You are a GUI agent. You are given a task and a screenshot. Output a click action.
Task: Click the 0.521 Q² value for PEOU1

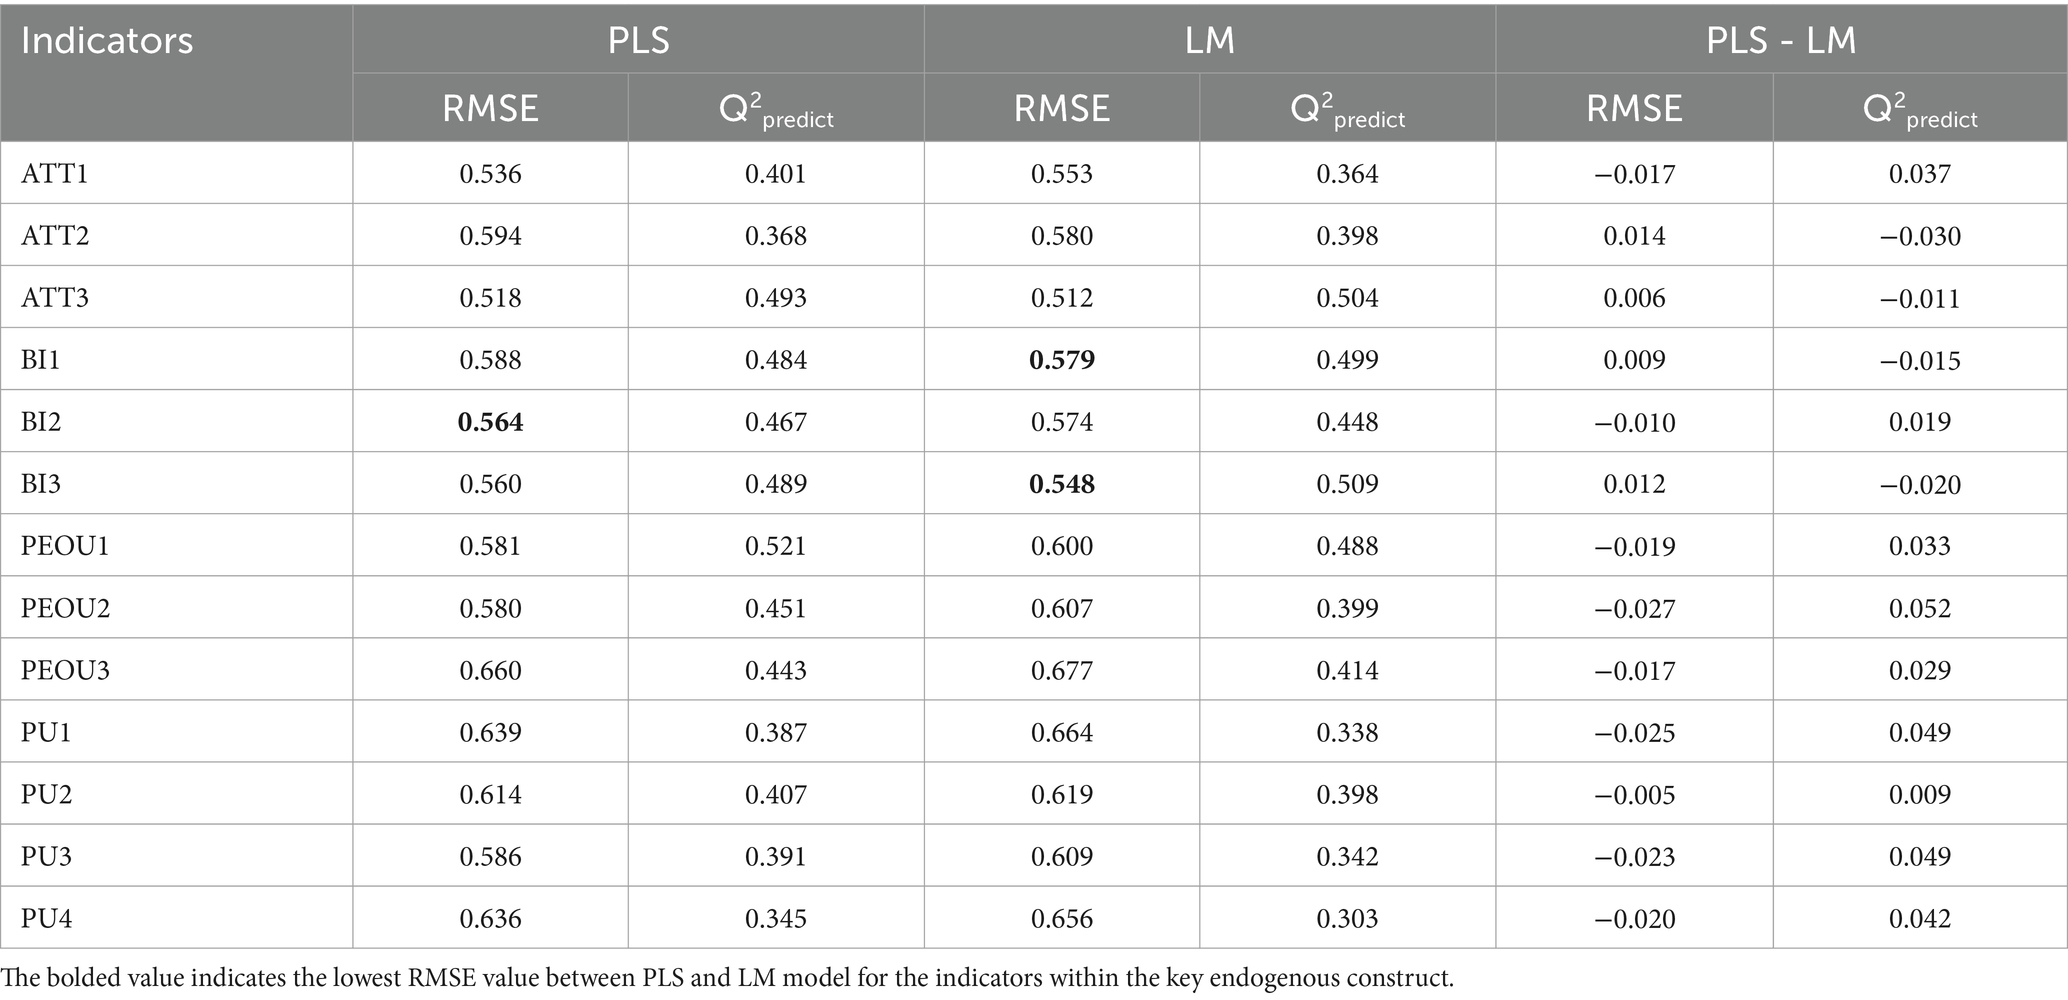(x=775, y=546)
